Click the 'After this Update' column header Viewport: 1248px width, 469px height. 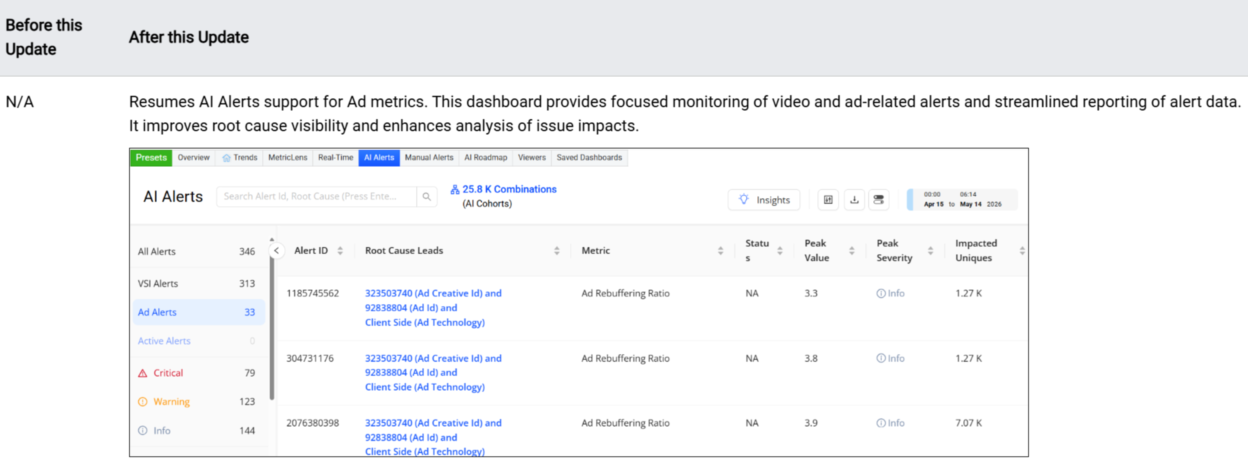[189, 37]
